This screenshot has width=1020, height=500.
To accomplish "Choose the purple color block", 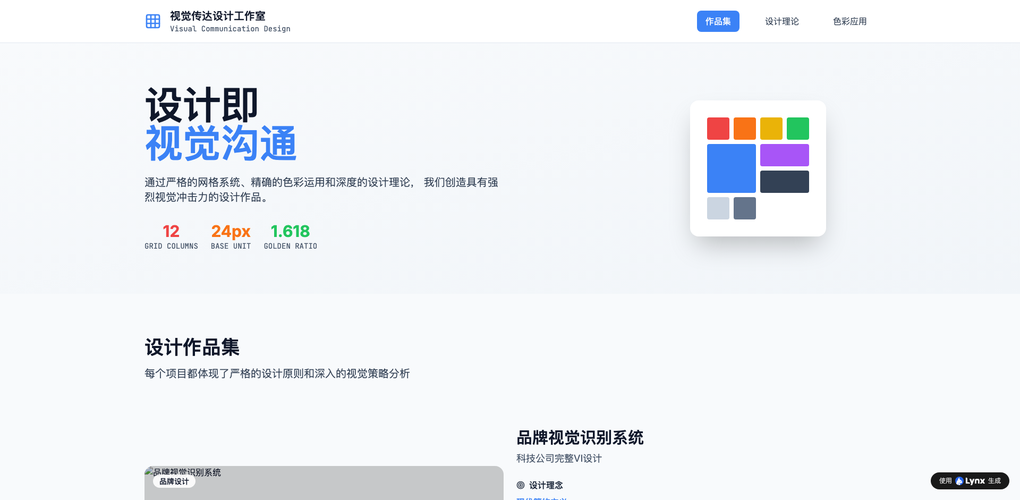I will [785, 155].
